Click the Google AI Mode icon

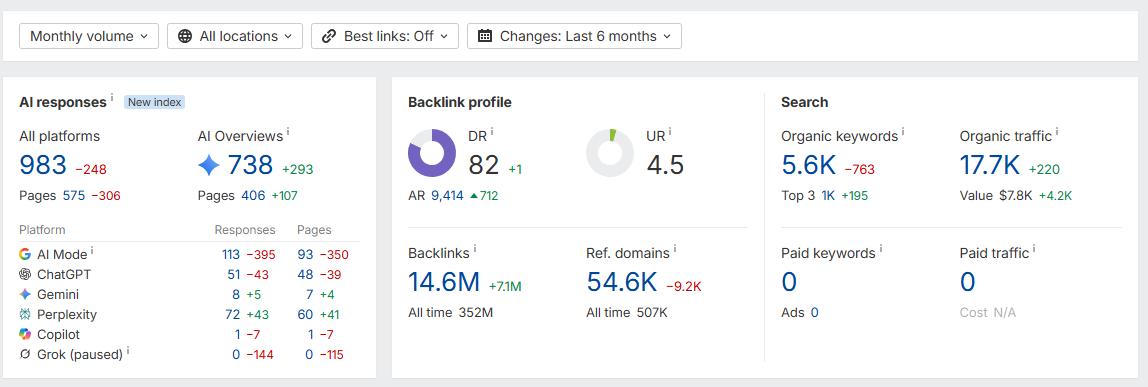(x=25, y=255)
